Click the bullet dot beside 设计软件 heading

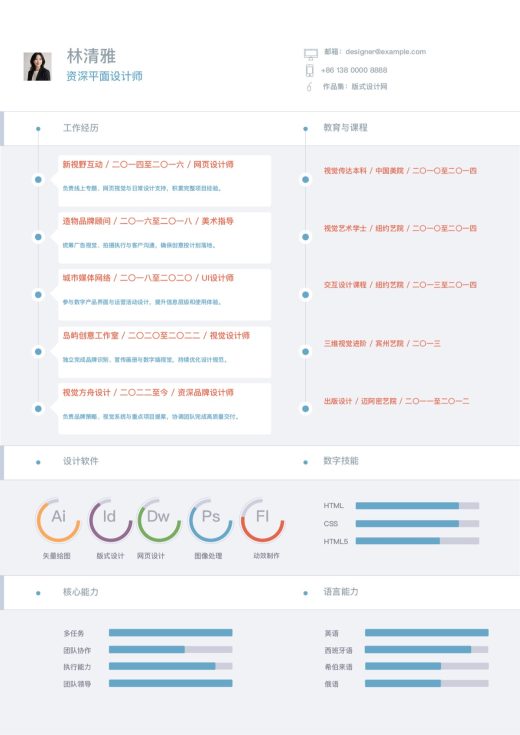(38, 462)
